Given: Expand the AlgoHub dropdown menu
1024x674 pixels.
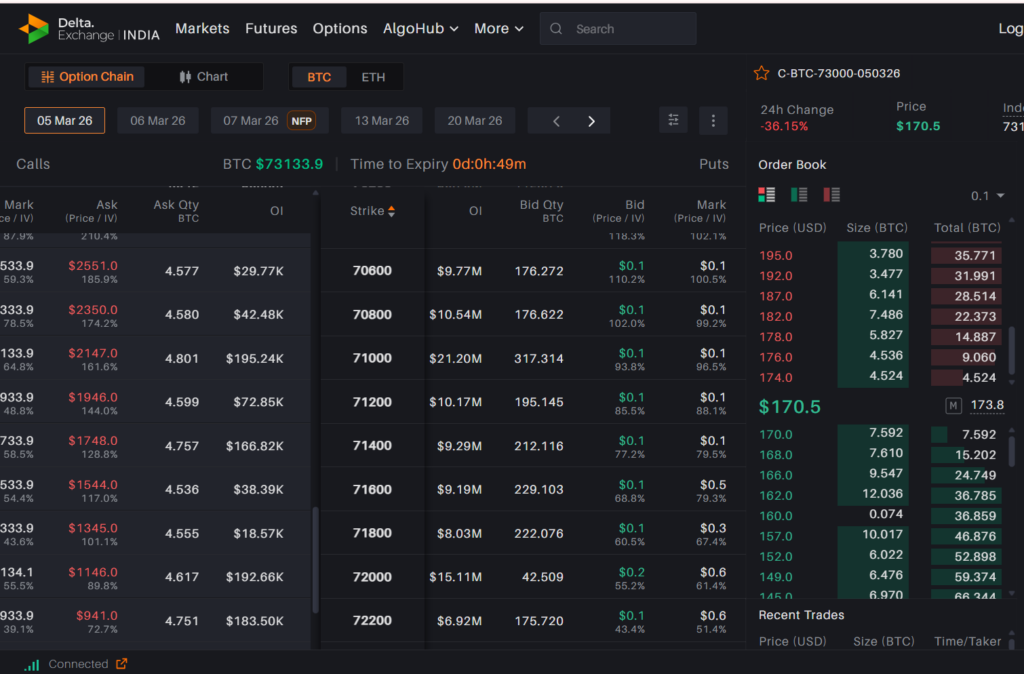Looking at the screenshot, I should 420,29.
